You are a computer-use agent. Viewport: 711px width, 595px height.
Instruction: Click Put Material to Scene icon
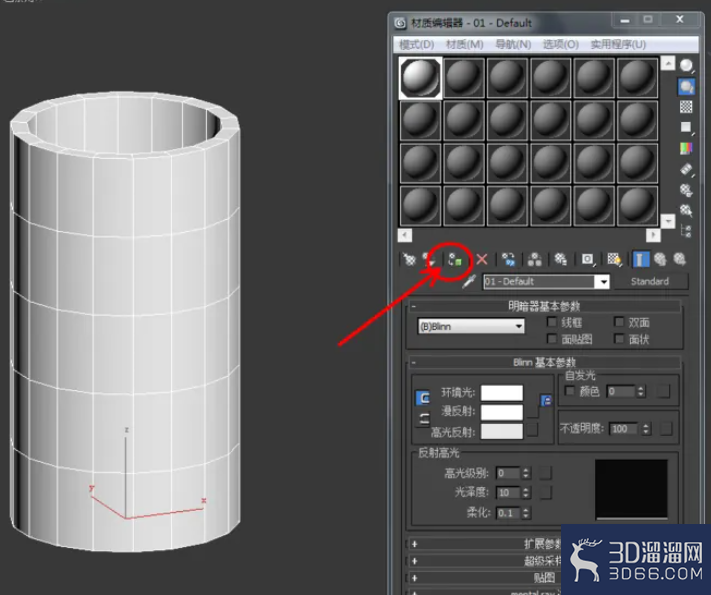tap(429, 259)
